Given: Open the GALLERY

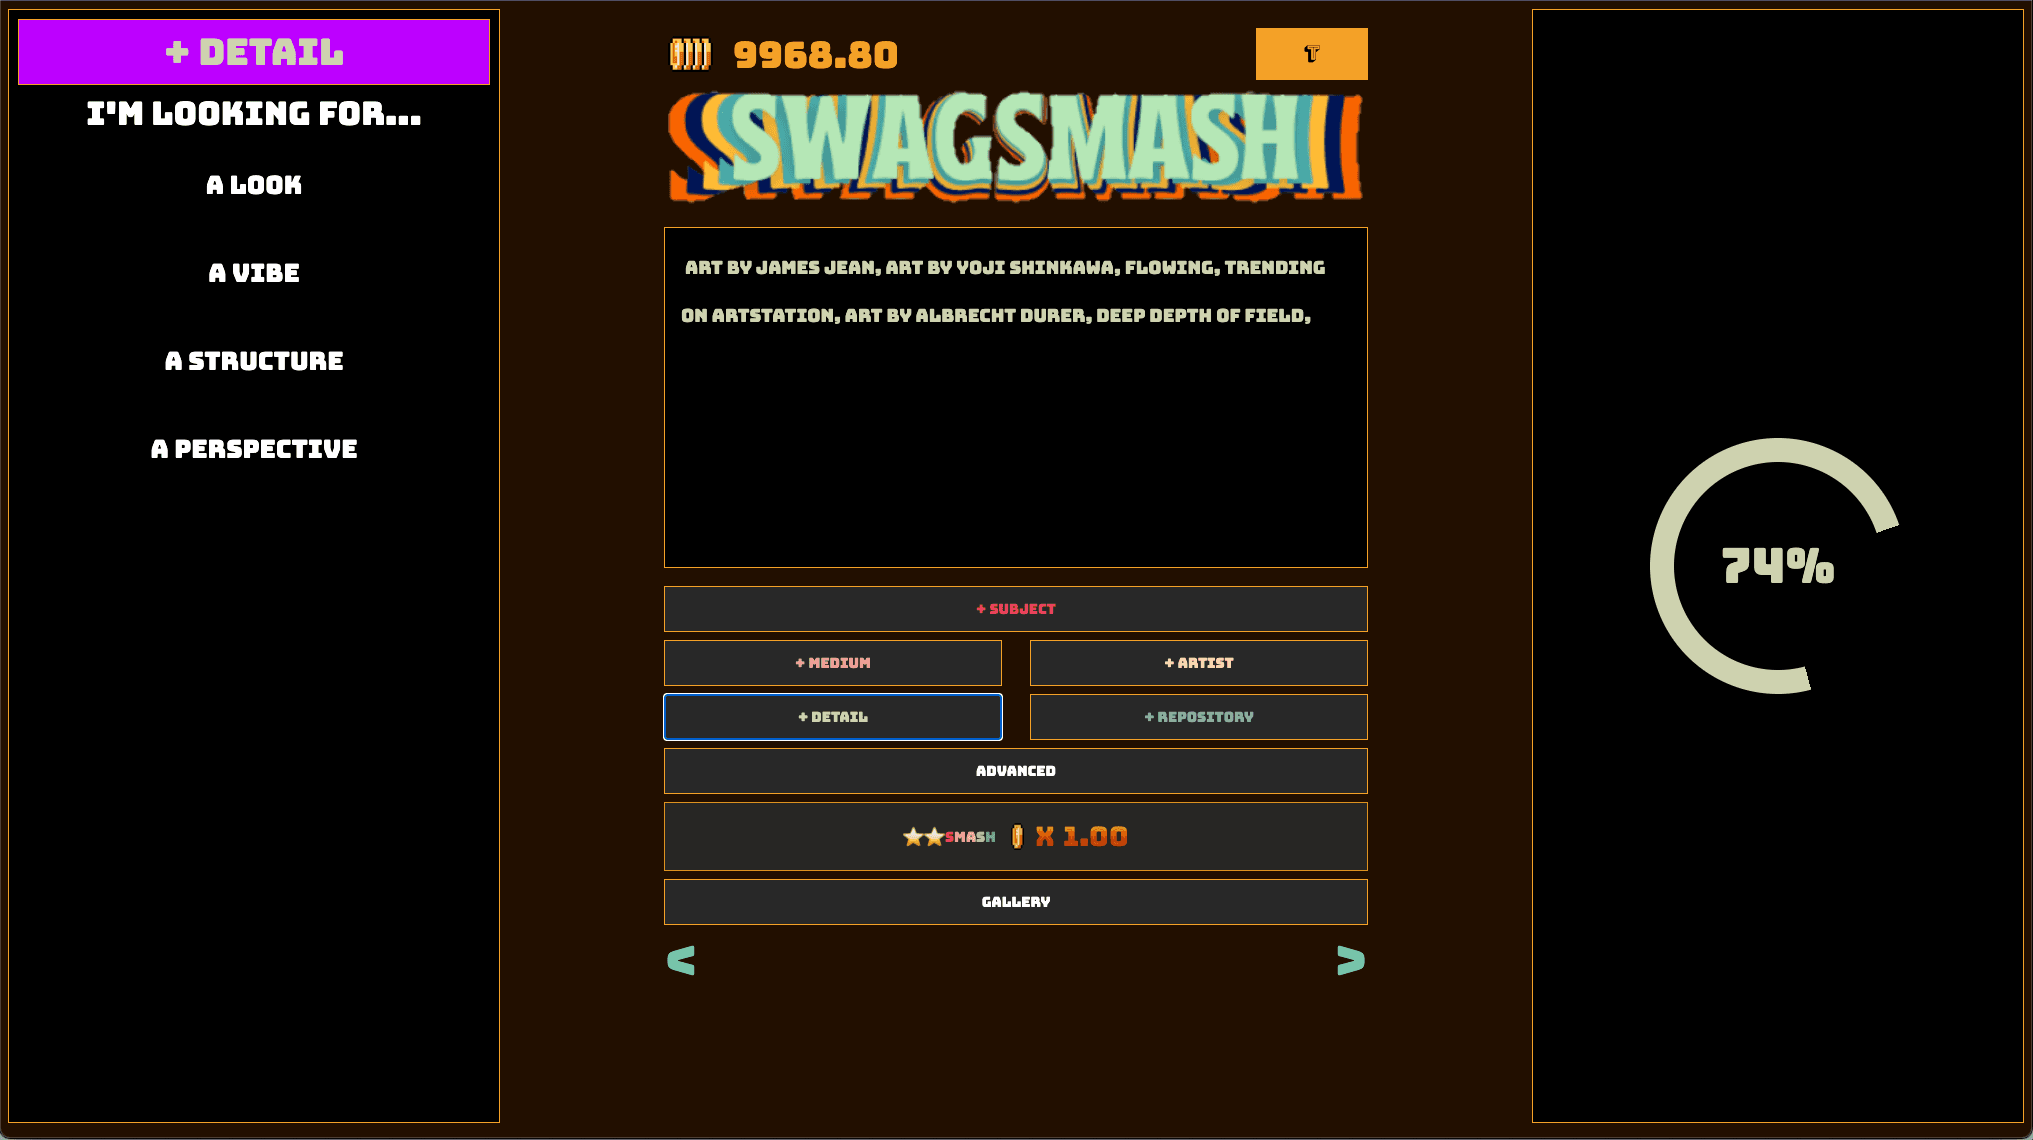Looking at the screenshot, I should (x=1016, y=901).
